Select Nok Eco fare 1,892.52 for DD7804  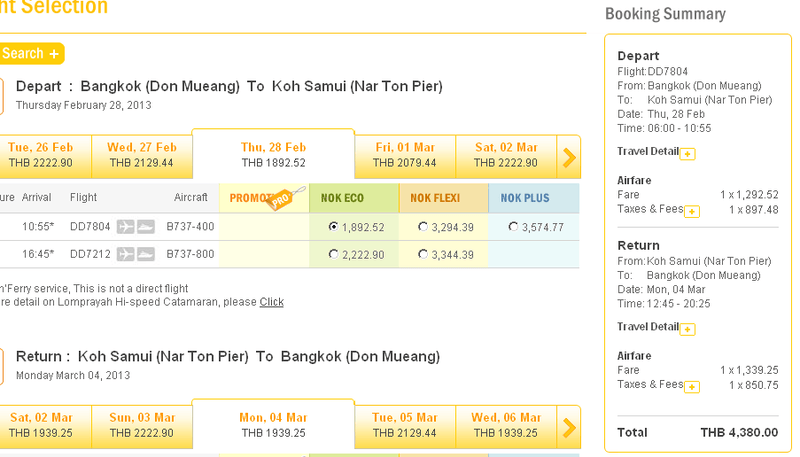click(x=333, y=227)
